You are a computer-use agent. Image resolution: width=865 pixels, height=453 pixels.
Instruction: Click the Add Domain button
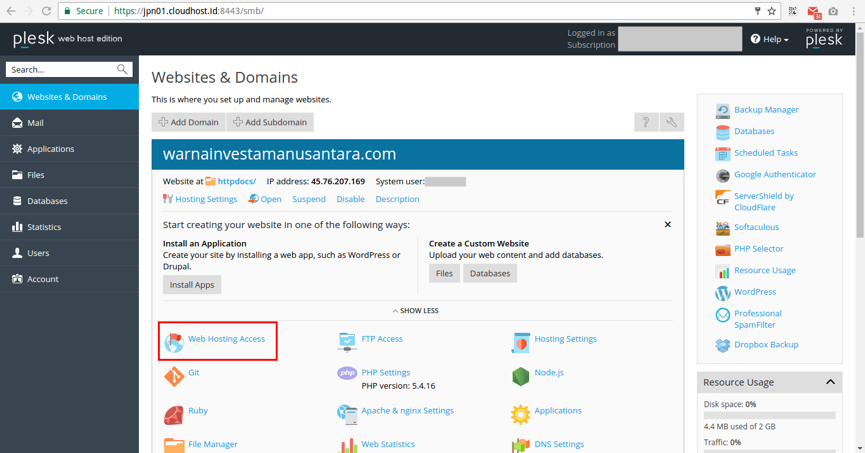coord(188,122)
